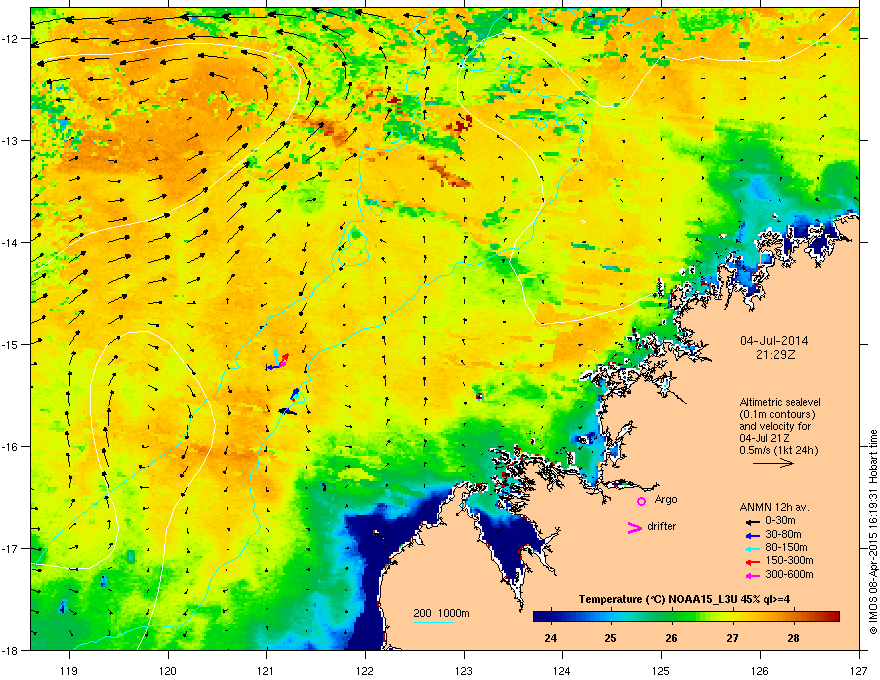This screenshot has width=880, height=680.
Task: Click the color bar tick label '28'
Action: [793, 638]
